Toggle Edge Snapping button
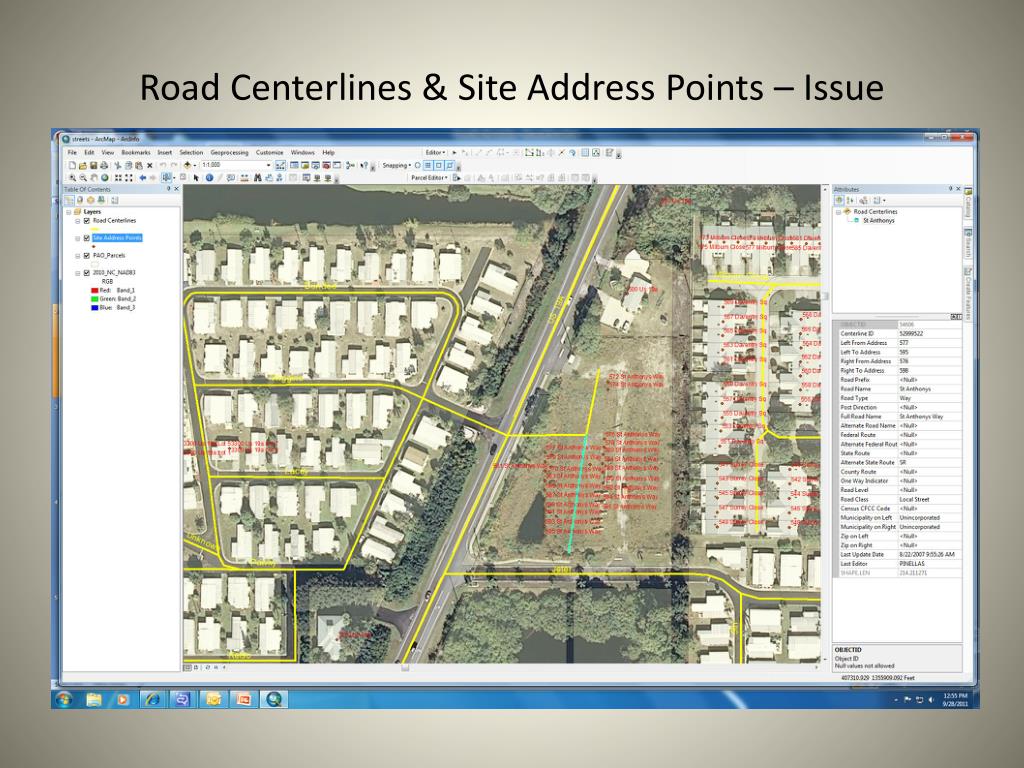The width and height of the screenshot is (1024, 768). [x=449, y=166]
